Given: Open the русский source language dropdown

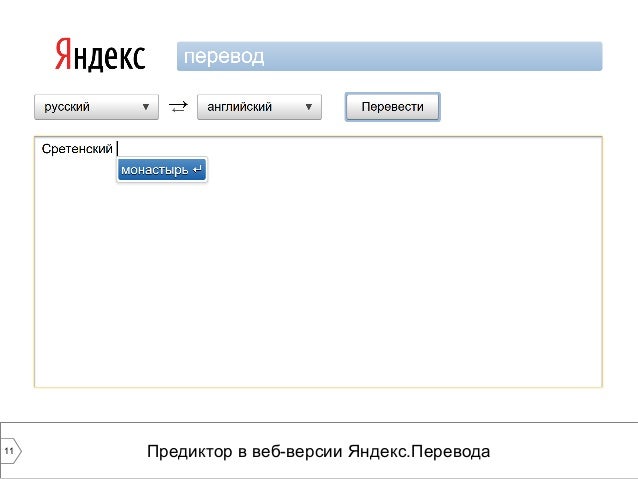Looking at the screenshot, I should tap(96, 107).
